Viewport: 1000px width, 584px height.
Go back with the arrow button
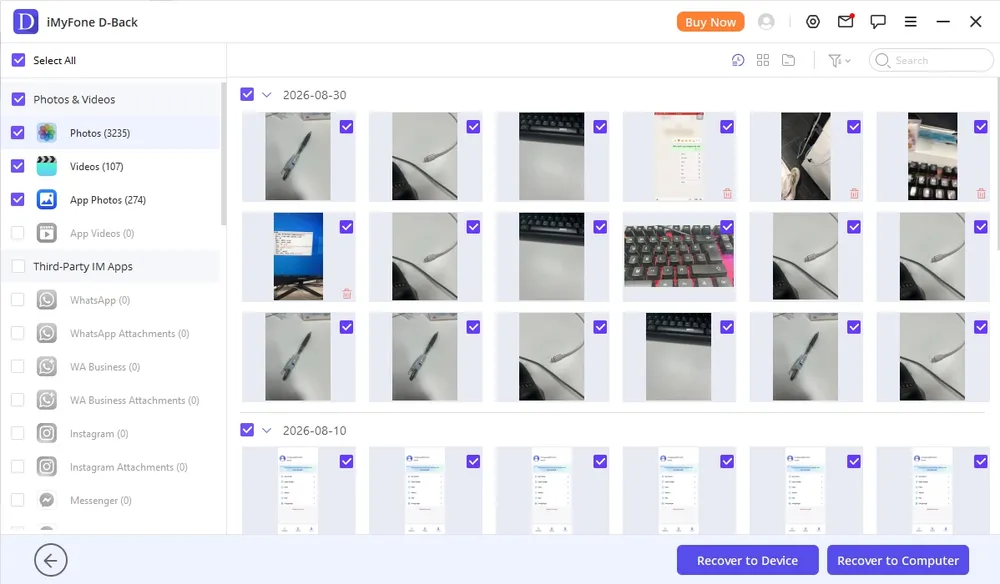click(50, 560)
